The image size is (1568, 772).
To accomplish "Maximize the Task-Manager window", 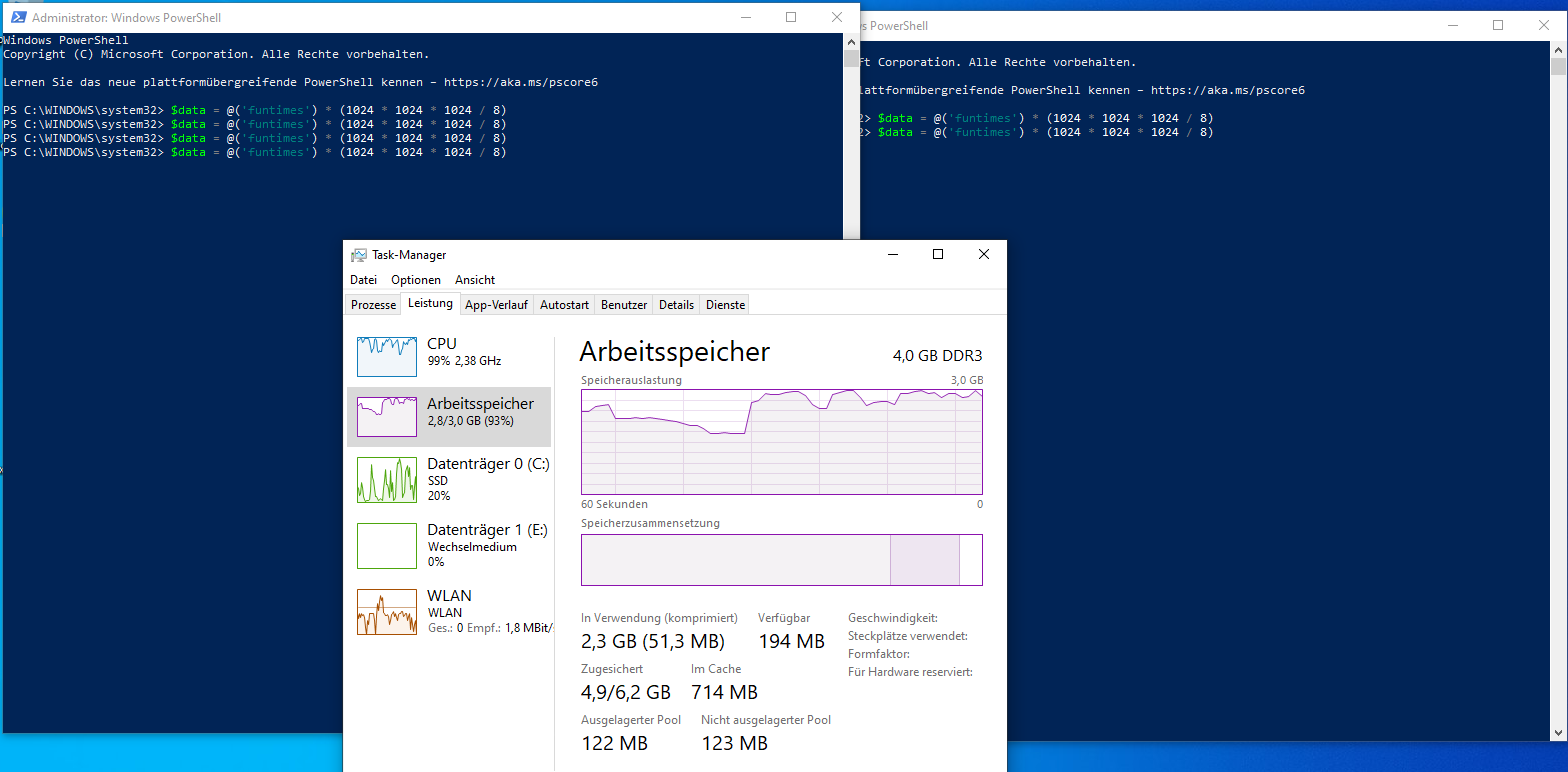I will click(938, 254).
